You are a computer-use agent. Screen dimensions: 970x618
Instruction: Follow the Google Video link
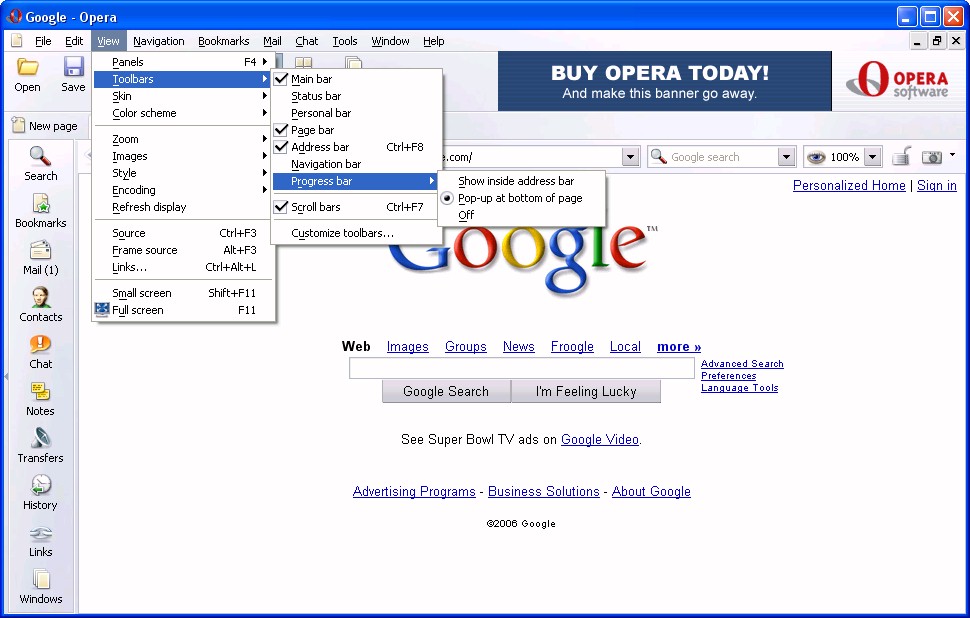599,439
